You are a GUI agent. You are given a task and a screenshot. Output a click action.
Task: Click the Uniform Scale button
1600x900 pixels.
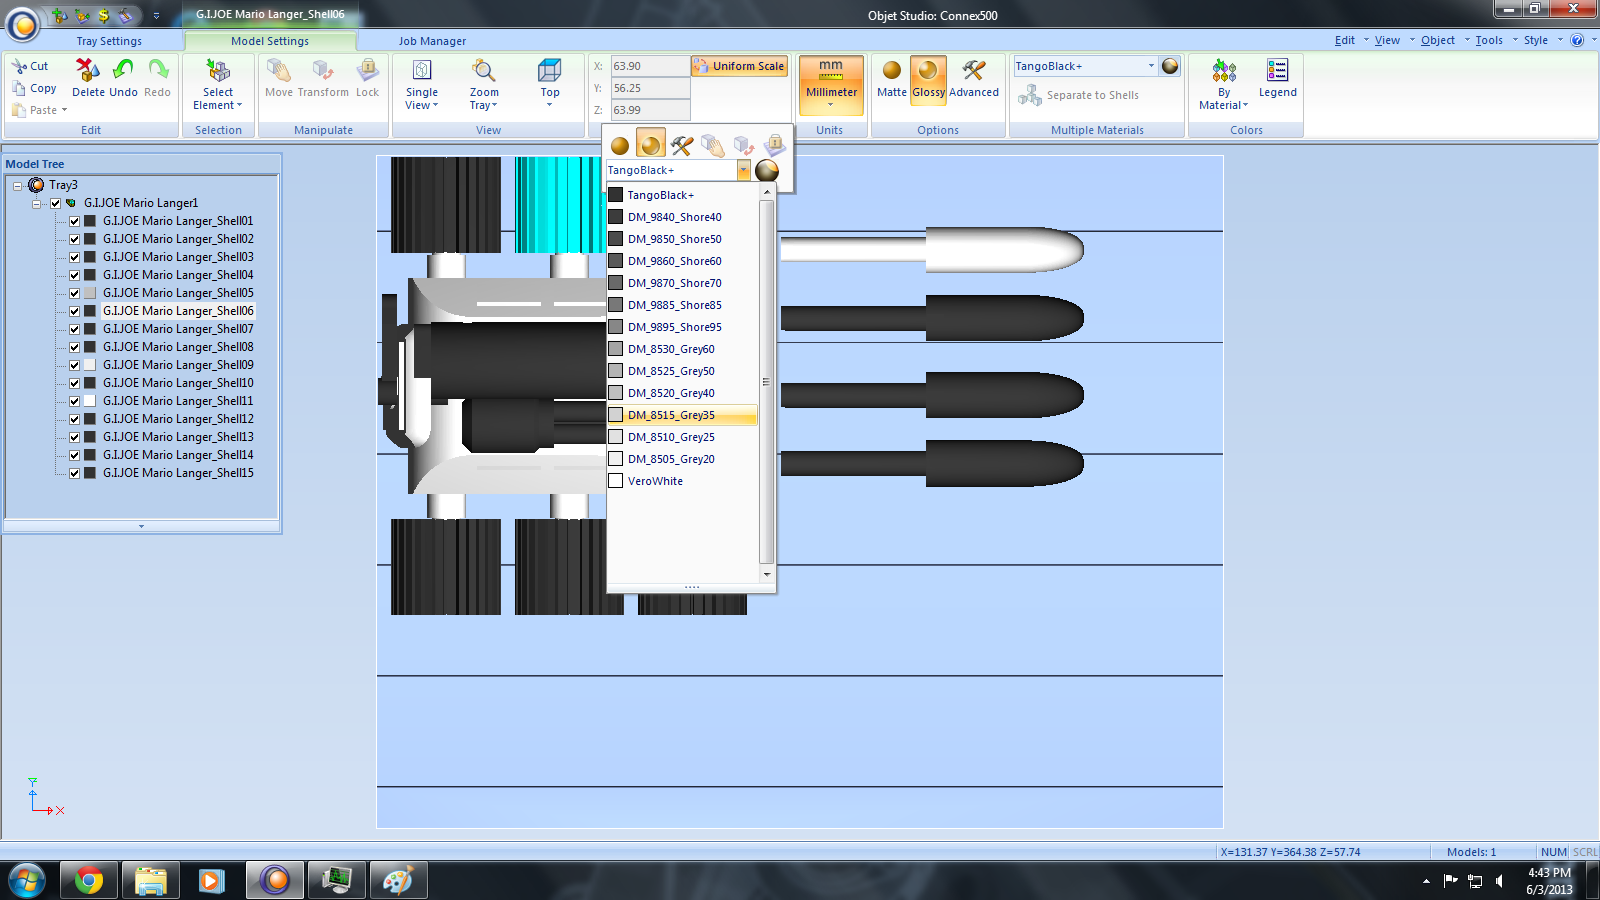click(739, 66)
